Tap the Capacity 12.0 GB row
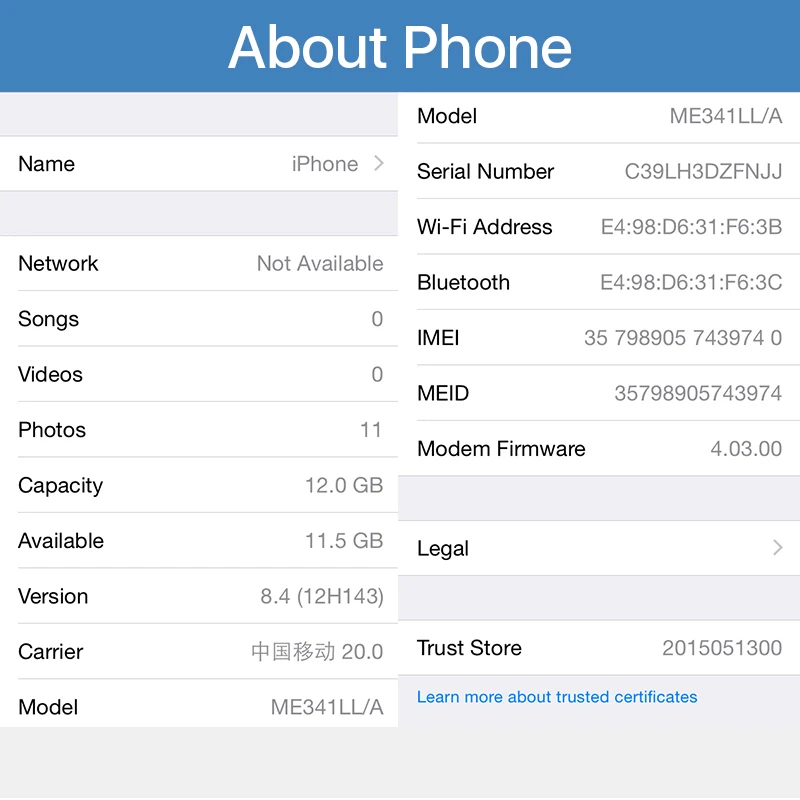This screenshot has height=800, width=800. (x=200, y=485)
